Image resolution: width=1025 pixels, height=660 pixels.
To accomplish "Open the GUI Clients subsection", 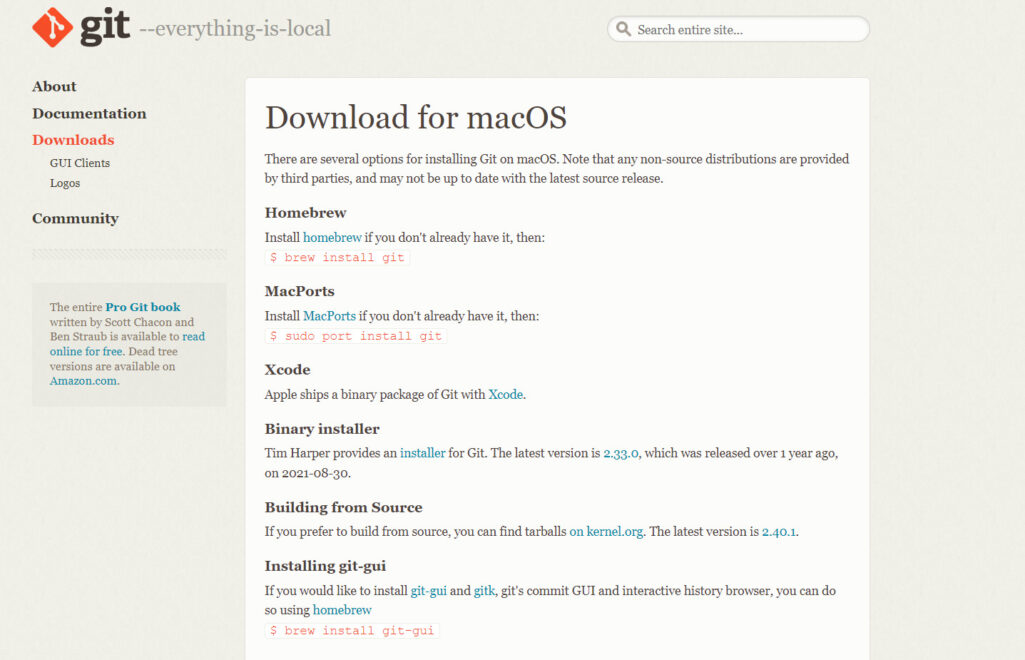I will [80, 163].
